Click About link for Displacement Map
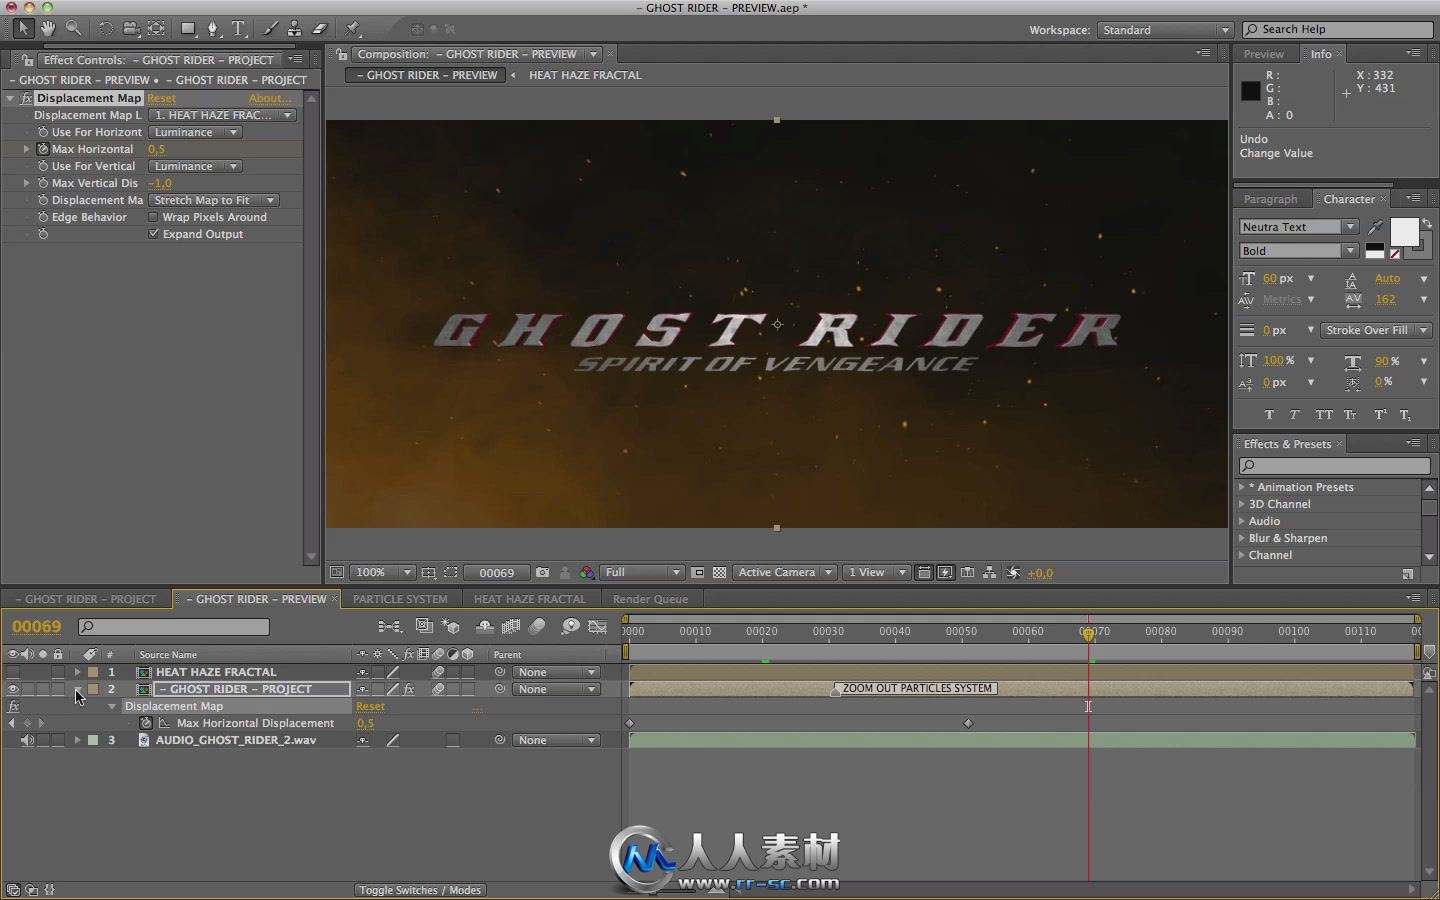 [270, 98]
